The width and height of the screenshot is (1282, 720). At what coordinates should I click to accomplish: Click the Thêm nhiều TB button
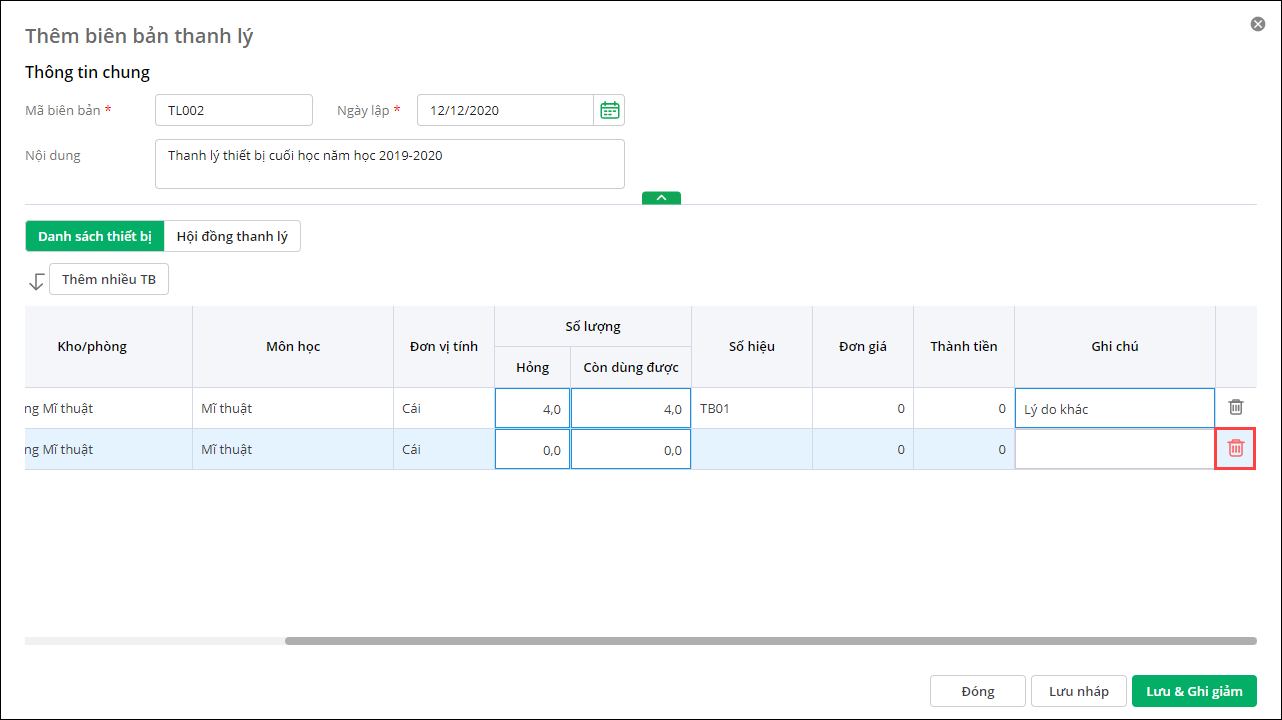(109, 279)
